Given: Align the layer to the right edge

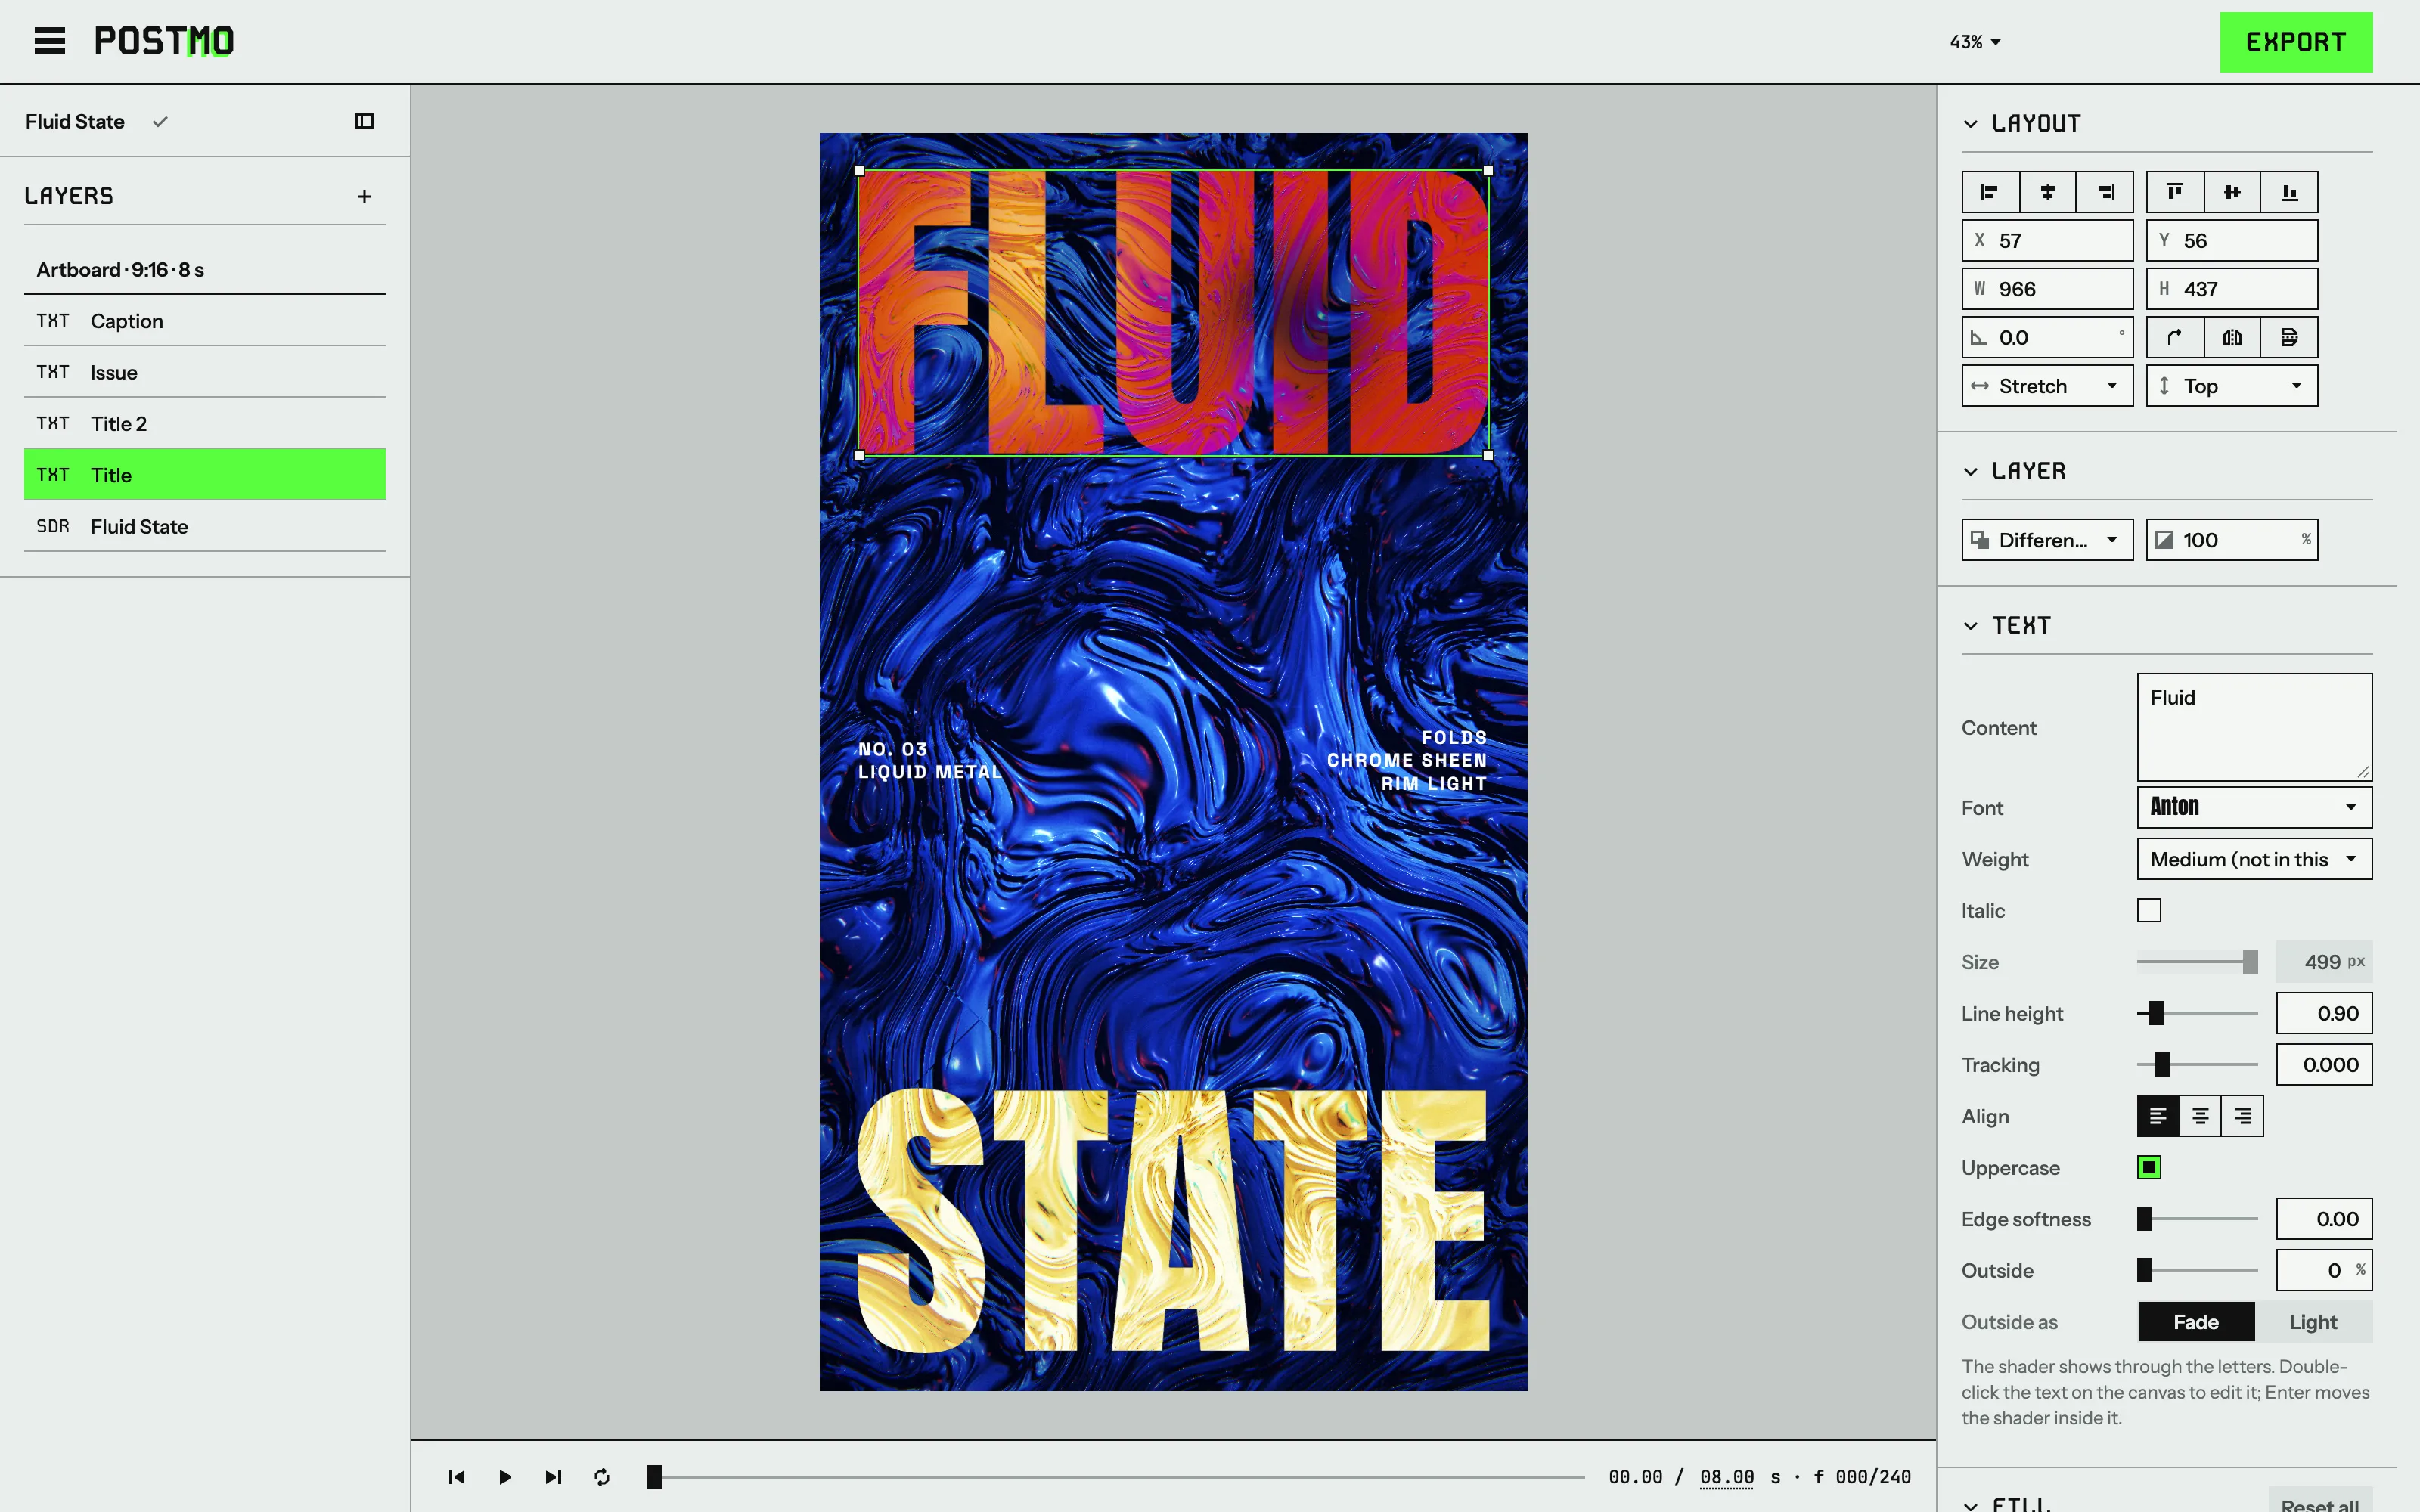Looking at the screenshot, I should pyautogui.click(x=2105, y=192).
